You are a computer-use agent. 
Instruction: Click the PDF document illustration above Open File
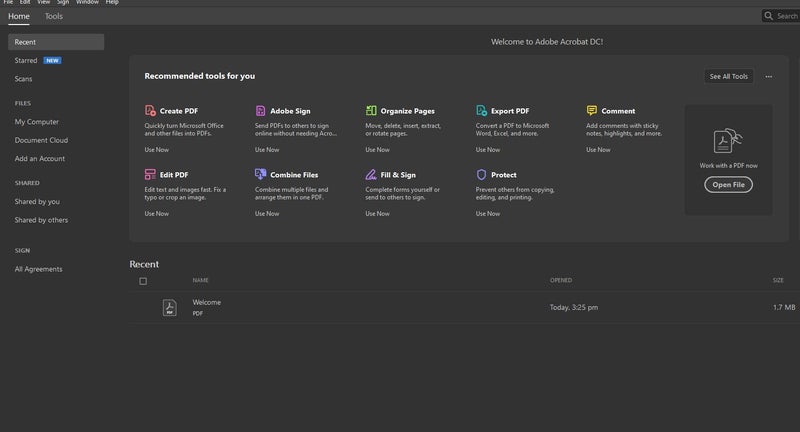(728, 140)
